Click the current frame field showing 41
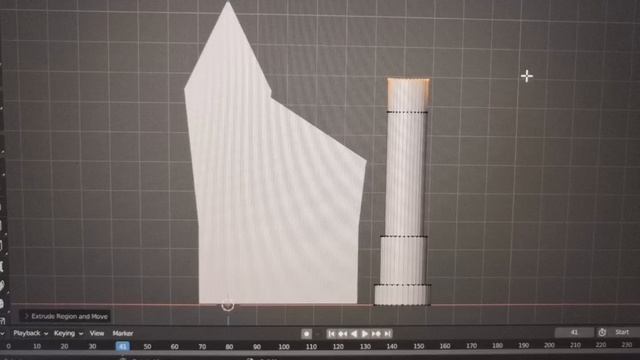Image resolution: width=640 pixels, height=360 pixels. (574, 333)
